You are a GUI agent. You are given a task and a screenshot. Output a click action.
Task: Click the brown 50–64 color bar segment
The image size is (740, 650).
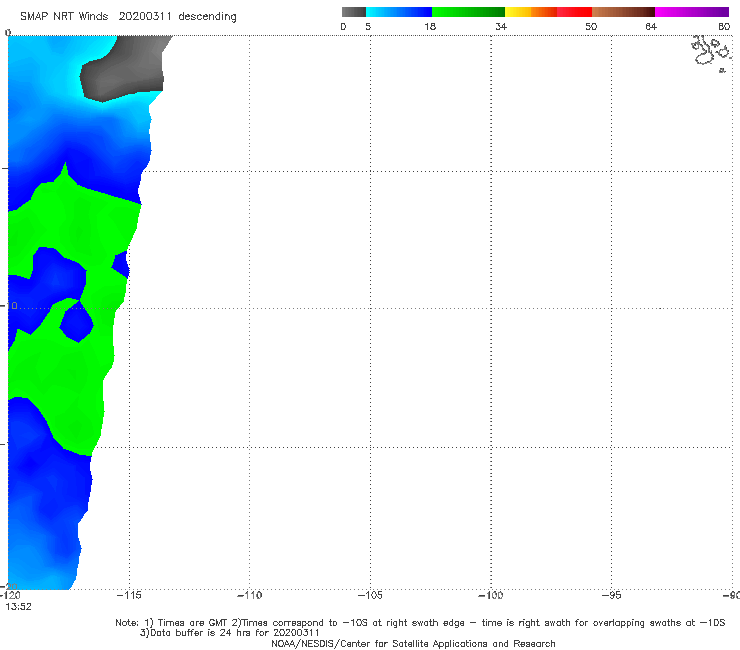point(623,12)
